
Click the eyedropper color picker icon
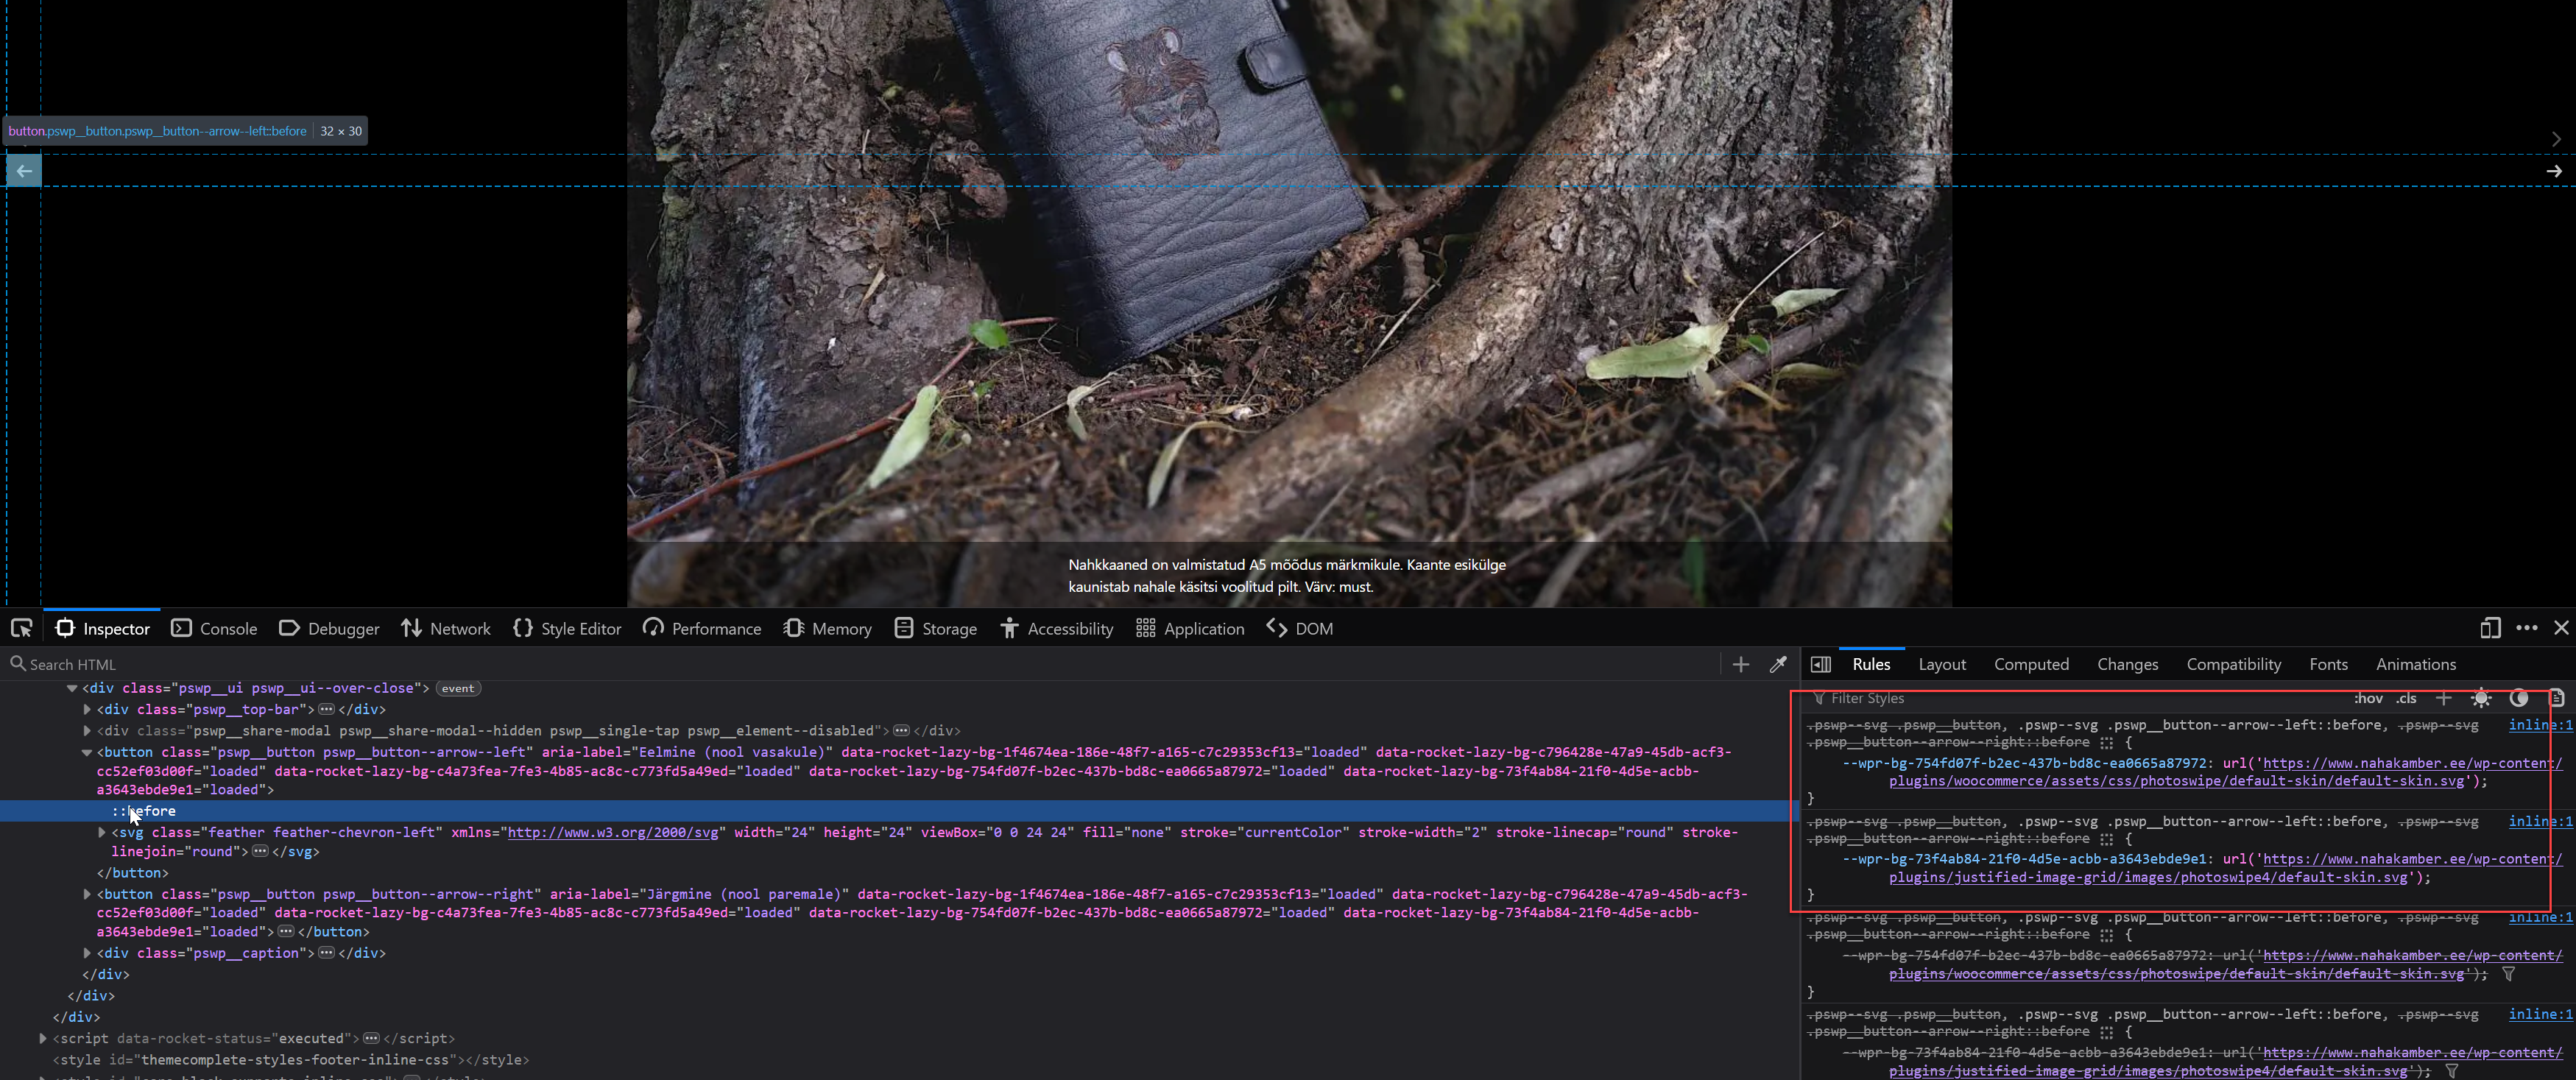(x=1778, y=664)
